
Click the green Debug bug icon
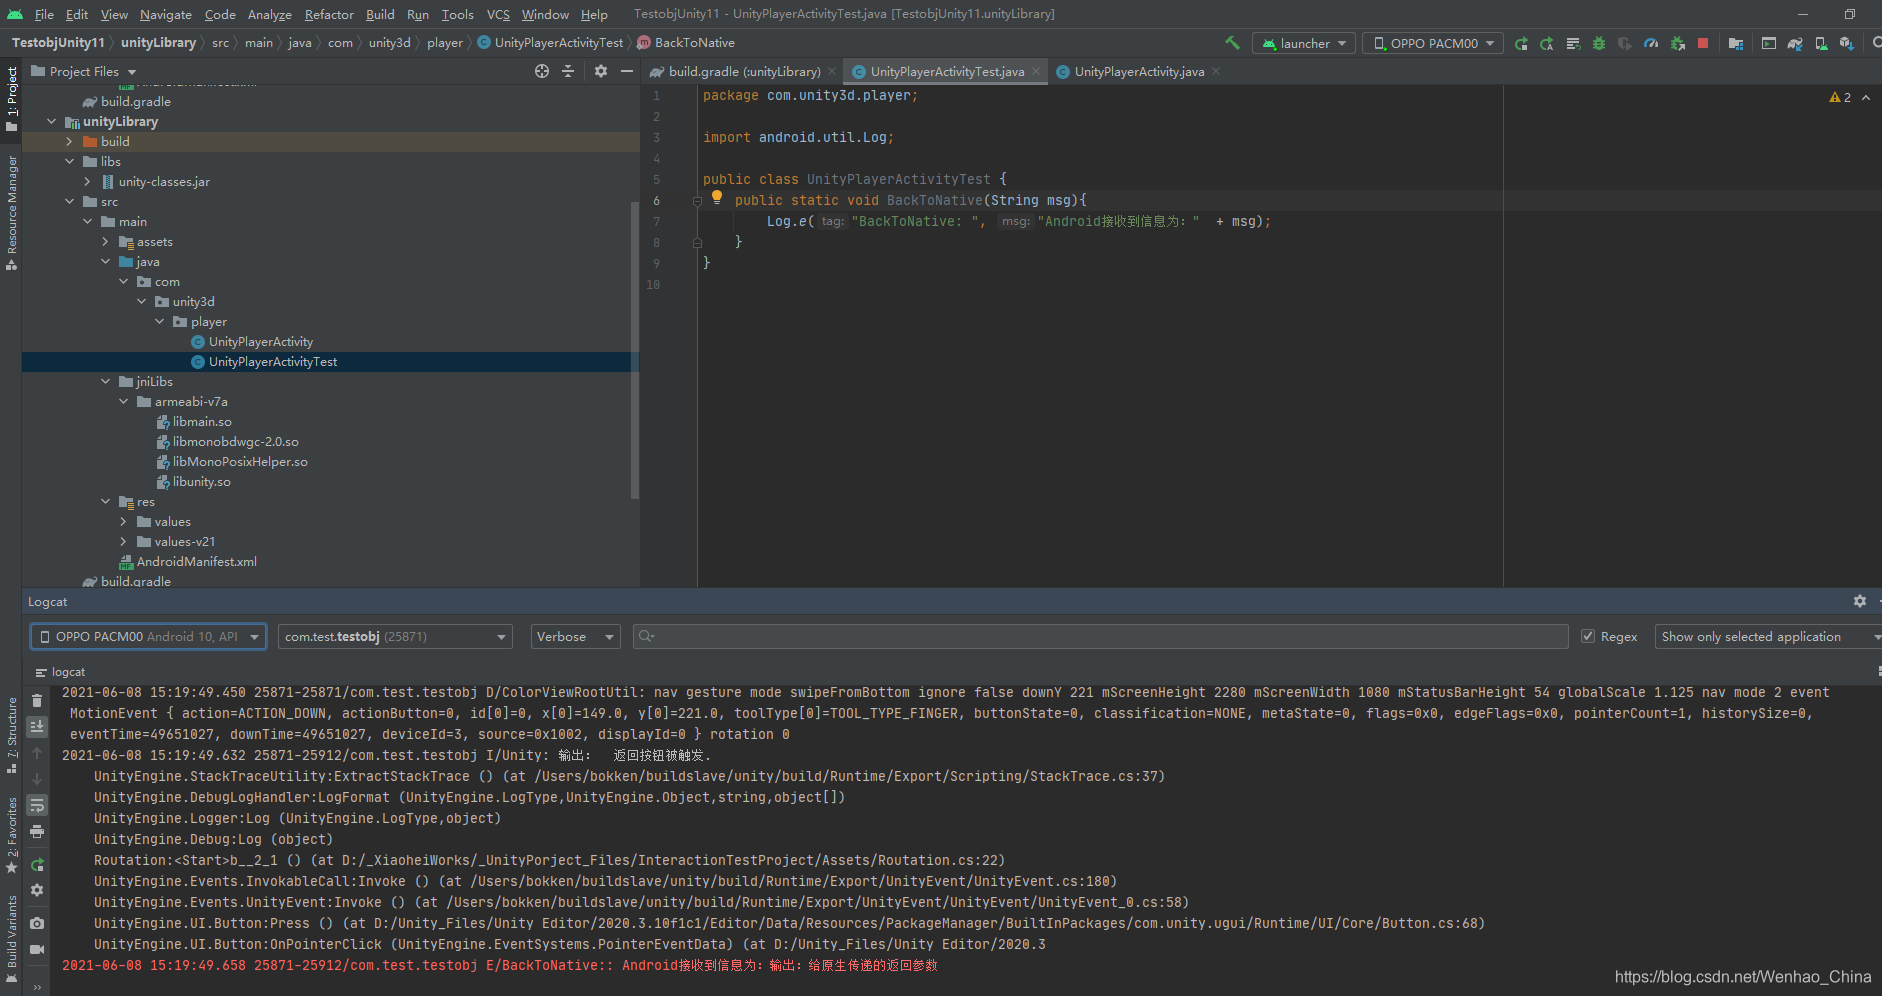point(1599,43)
